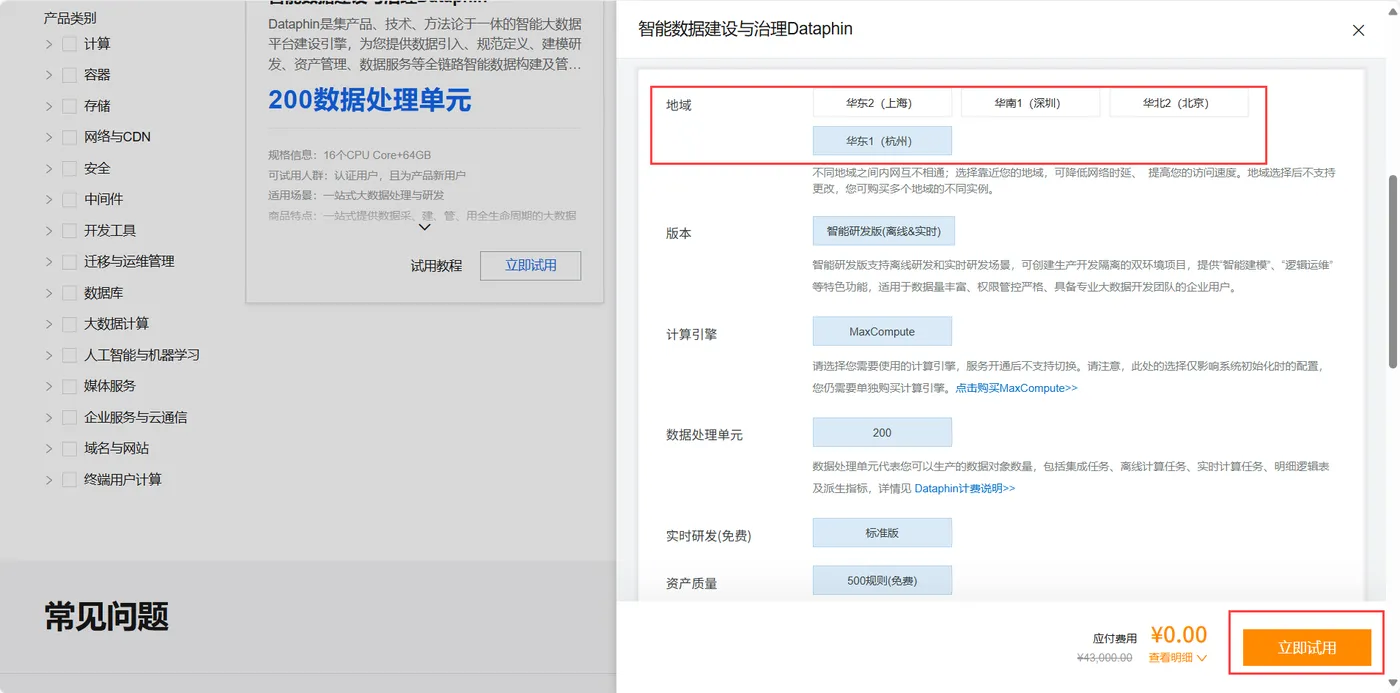Click the crossed-out ¥43,000.00 price
The width and height of the screenshot is (1400, 693).
click(x=1104, y=658)
